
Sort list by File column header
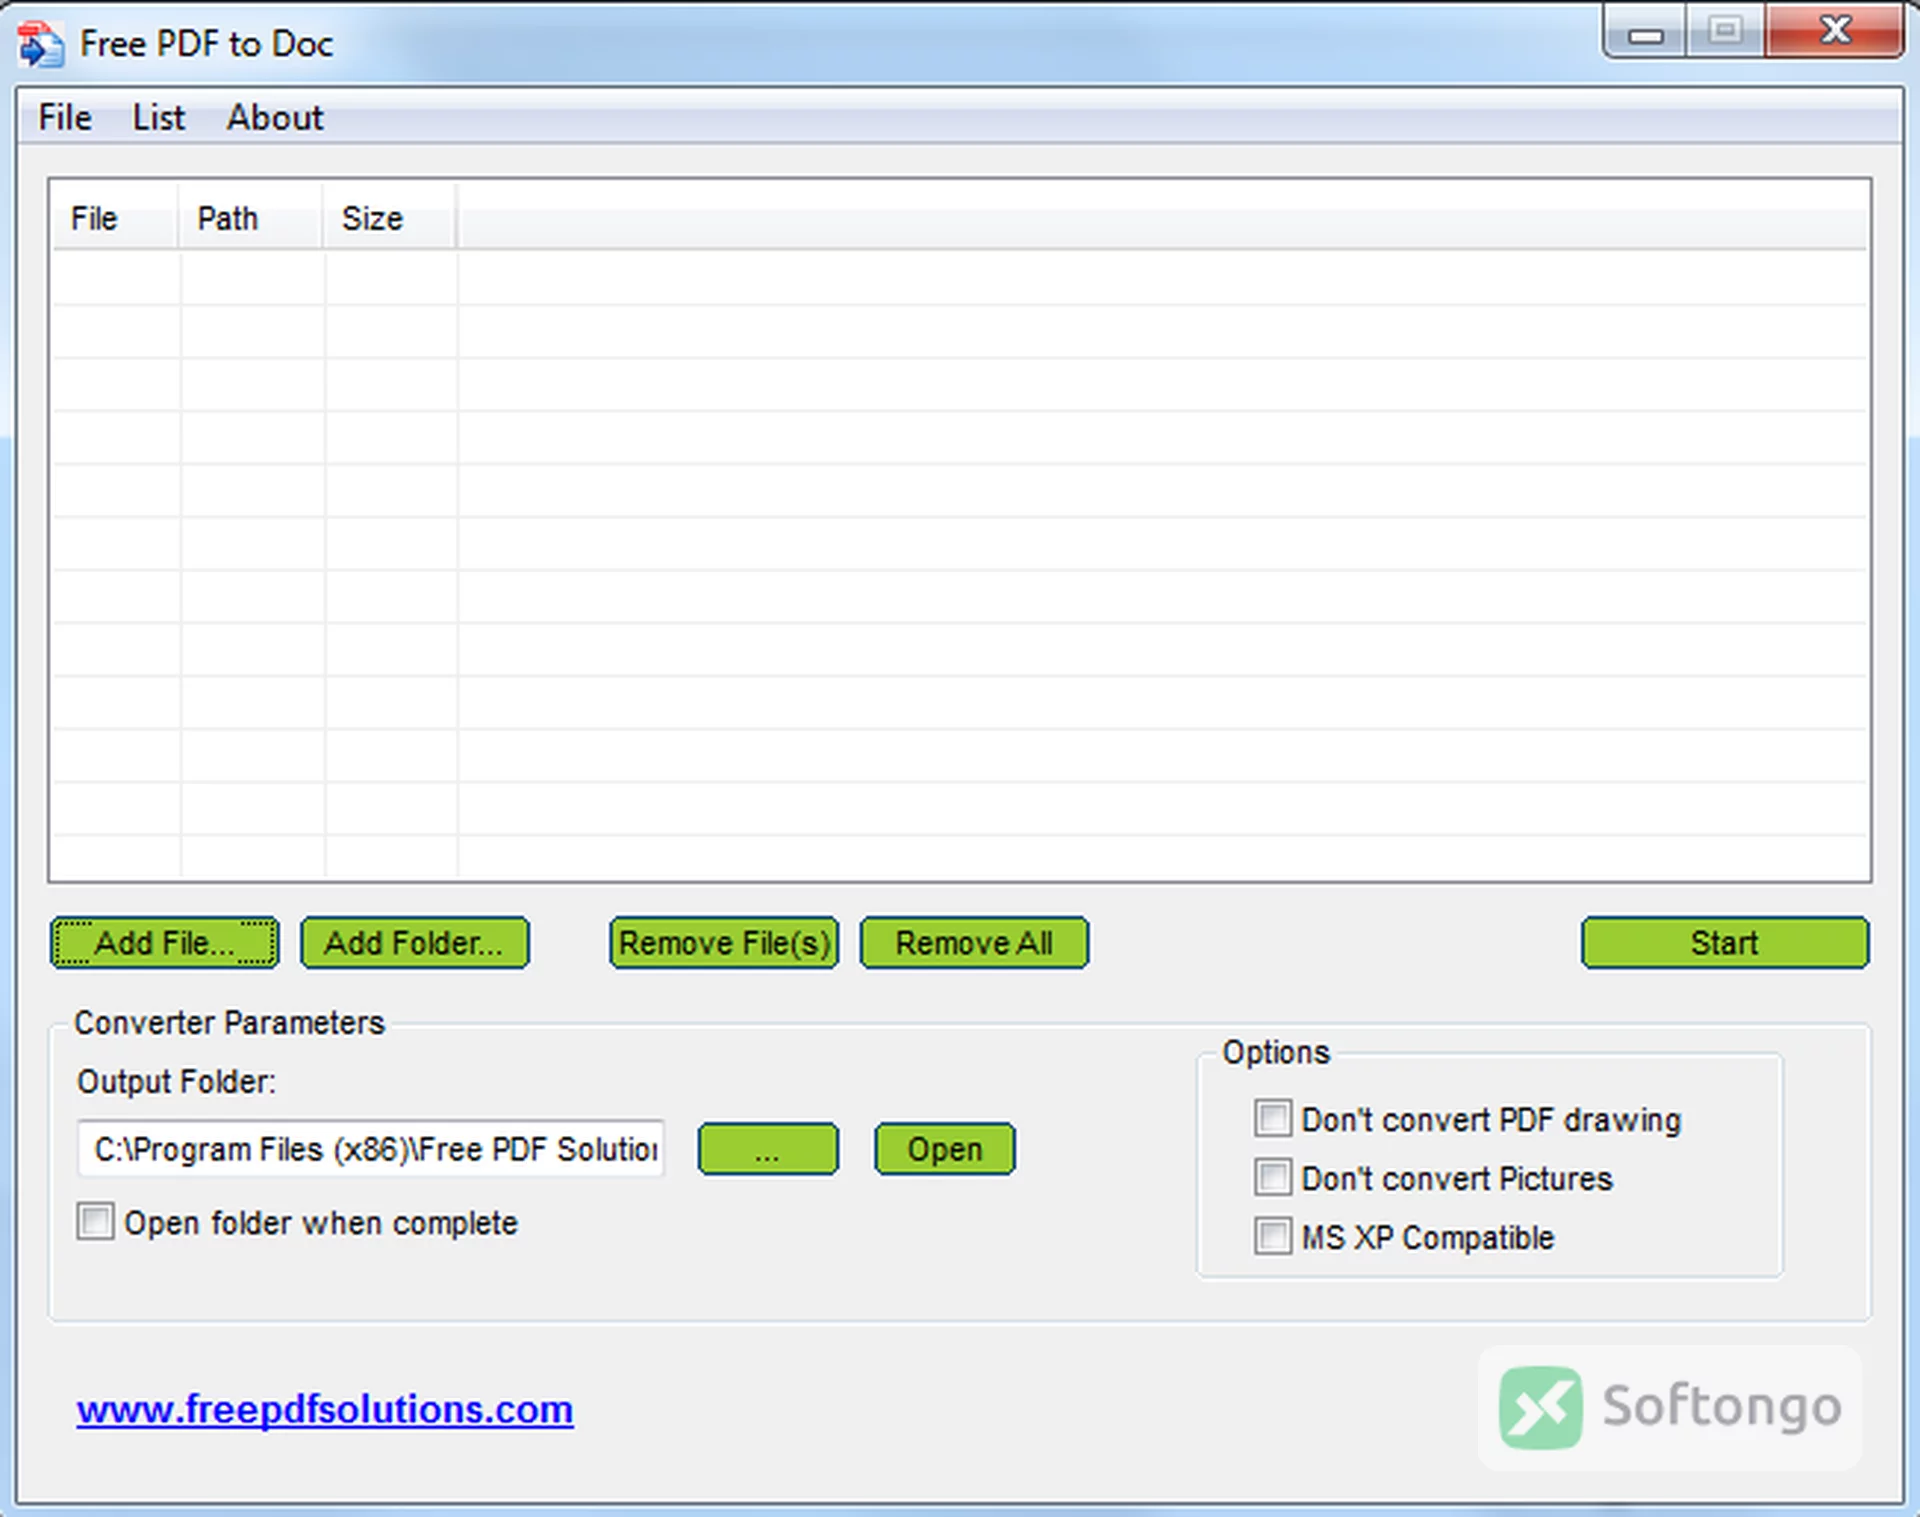point(115,218)
